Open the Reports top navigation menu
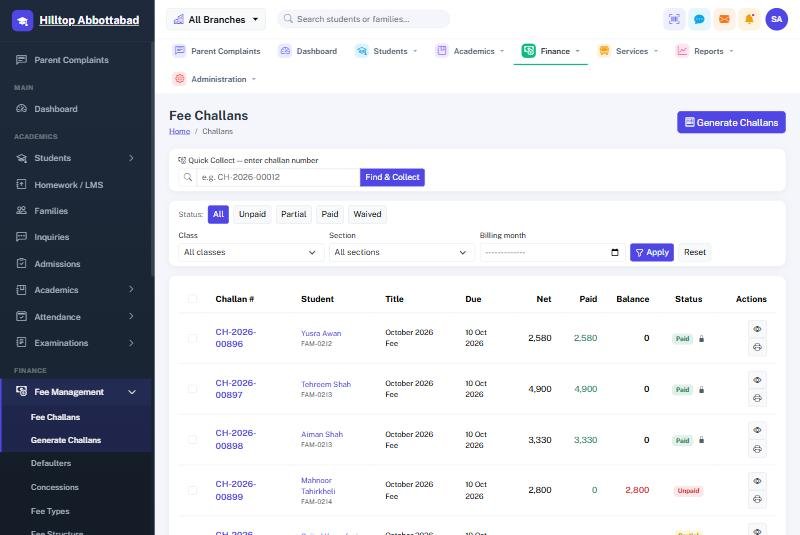 (x=705, y=51)
